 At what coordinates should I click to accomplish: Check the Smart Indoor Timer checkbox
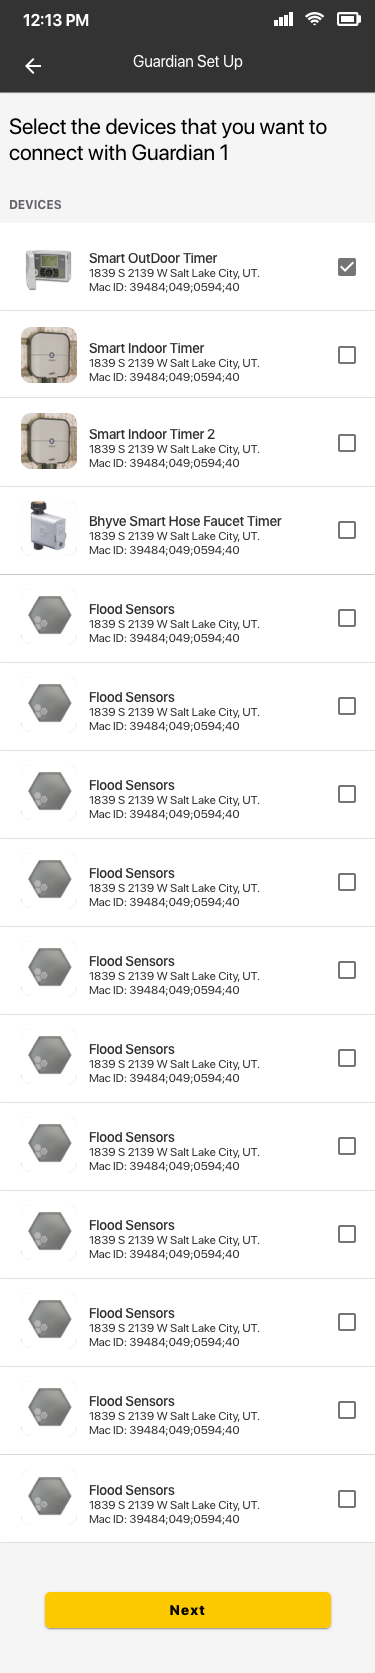click(x=347, y=355)
